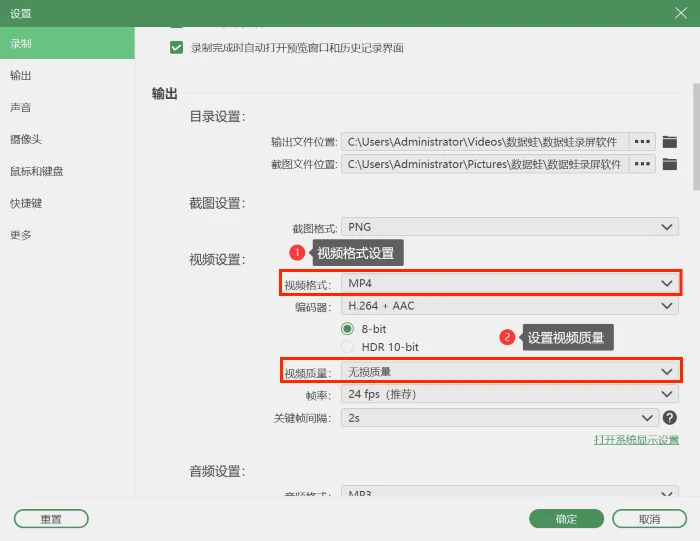Image resolution: width=700 pixels, height=541 pixels.
Task: Open the 打开系统显示设置 link
Action: 636,440
